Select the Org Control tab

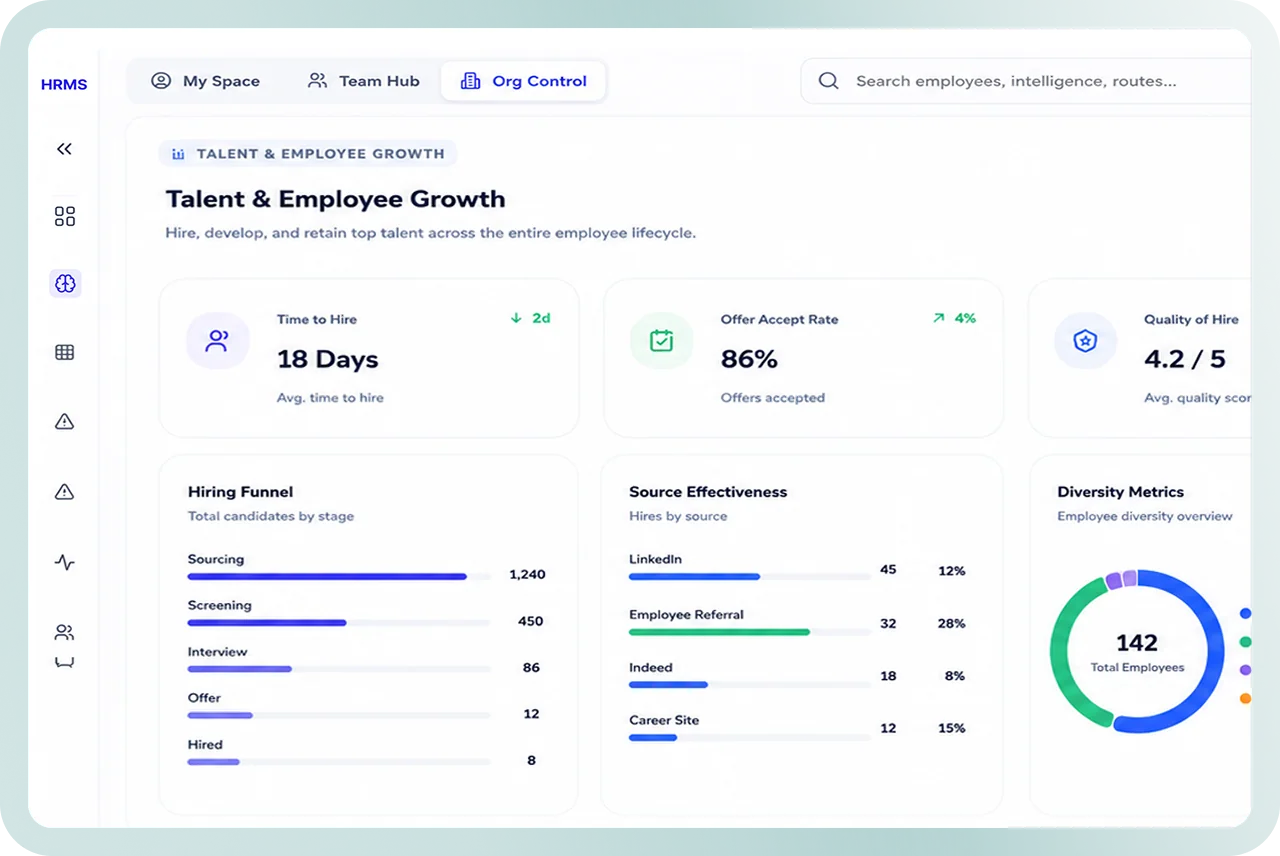pyautogui.click(x=523, y=81)
